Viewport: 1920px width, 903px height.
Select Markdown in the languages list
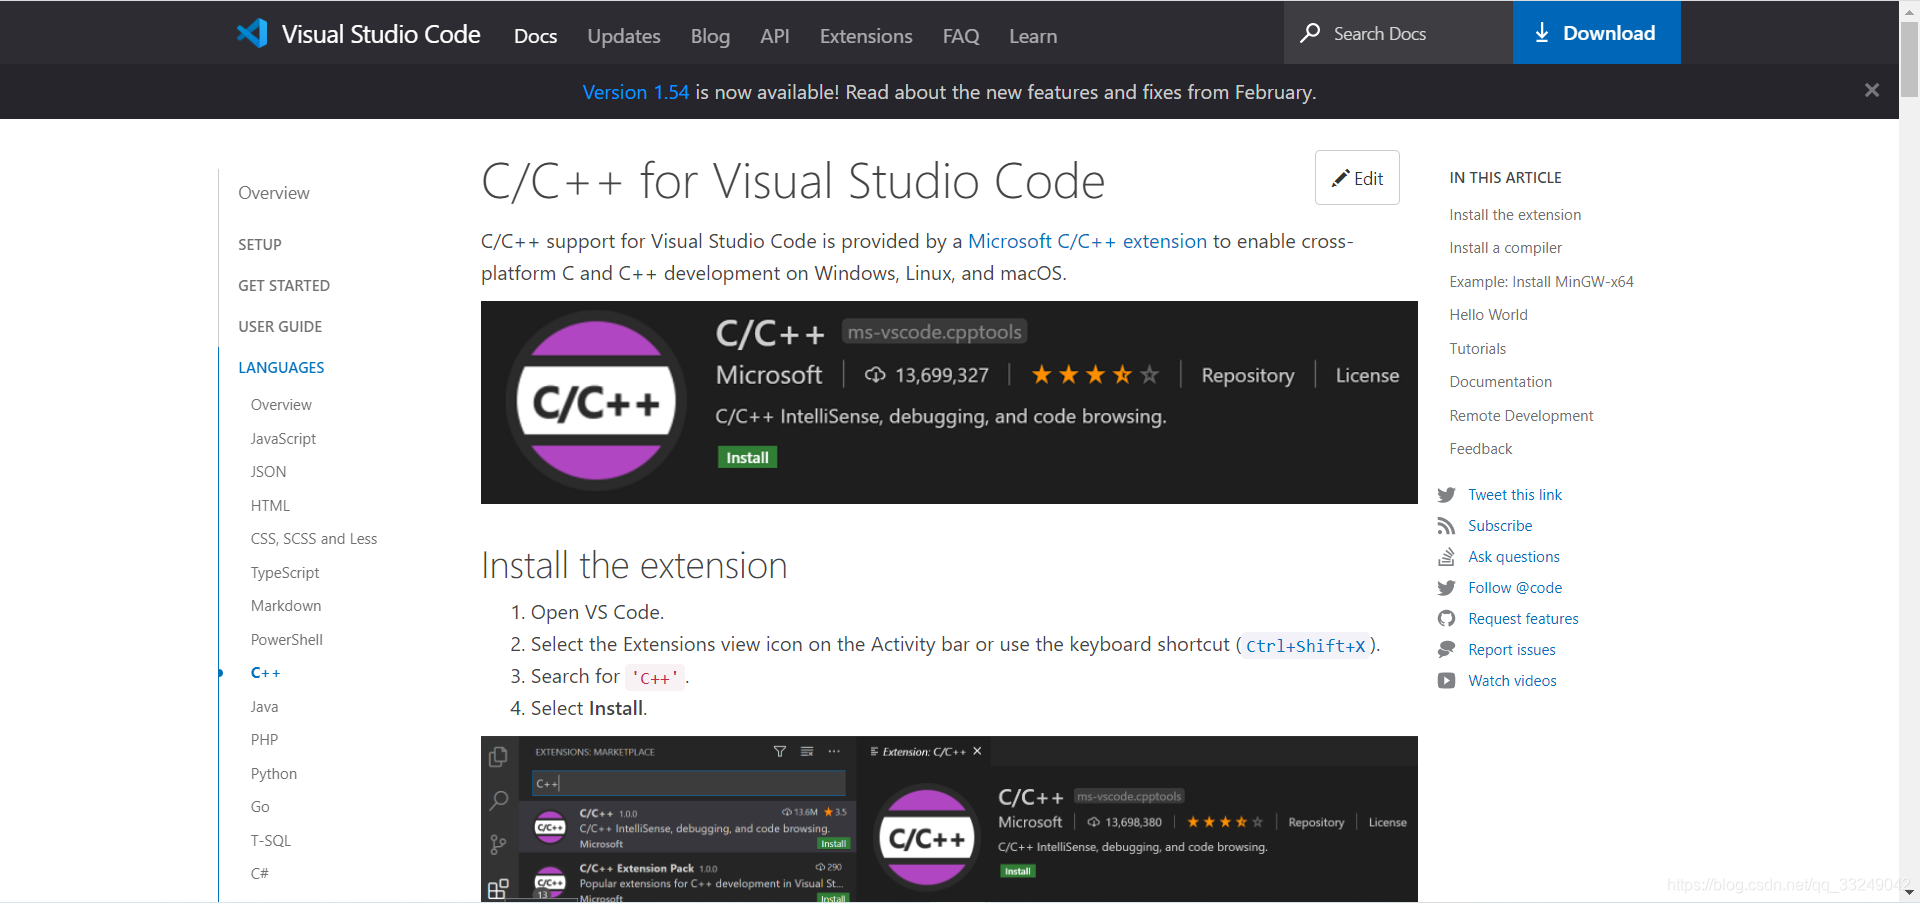tap(286, 606)
